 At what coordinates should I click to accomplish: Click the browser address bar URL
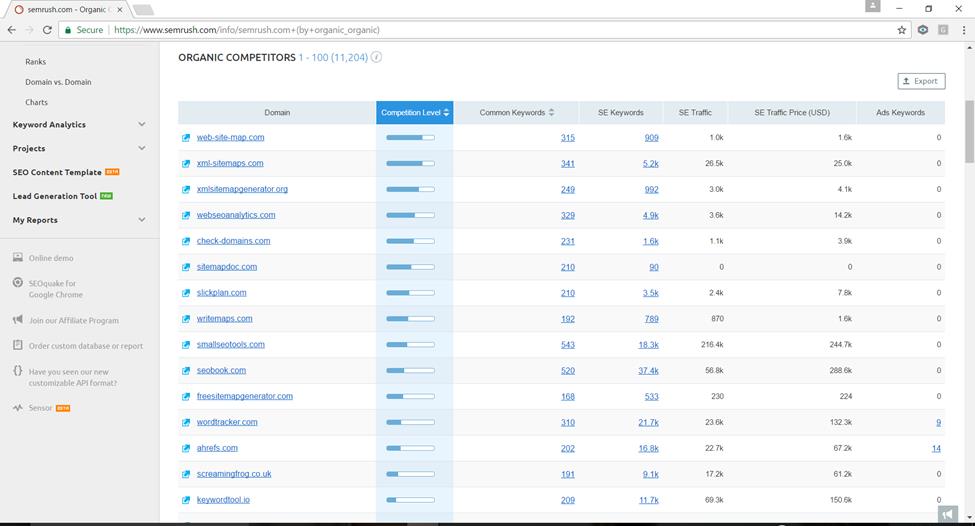[x=247, y=30]
